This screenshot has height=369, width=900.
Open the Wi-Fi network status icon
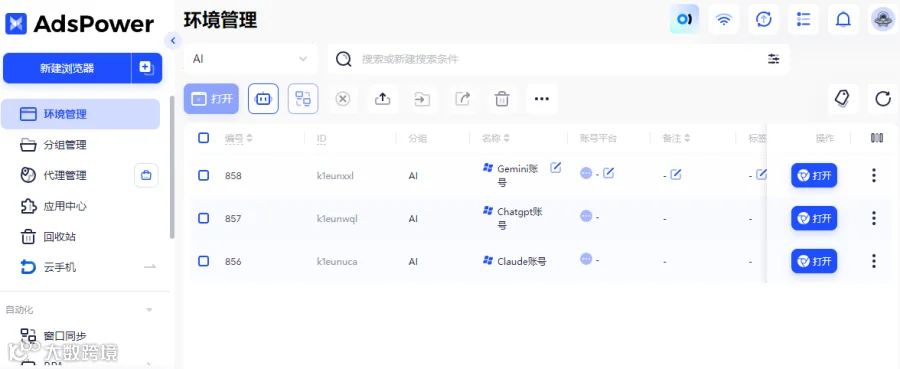pyautogui.click(x=724, y=20)
